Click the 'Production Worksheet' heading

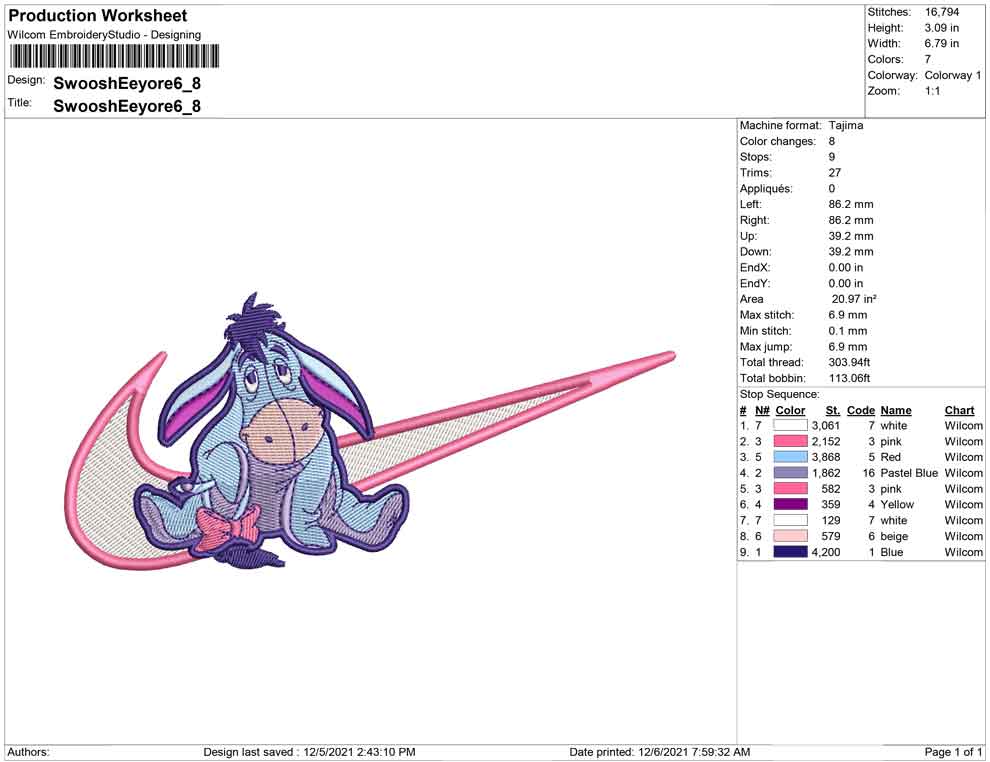coord(98,16)
